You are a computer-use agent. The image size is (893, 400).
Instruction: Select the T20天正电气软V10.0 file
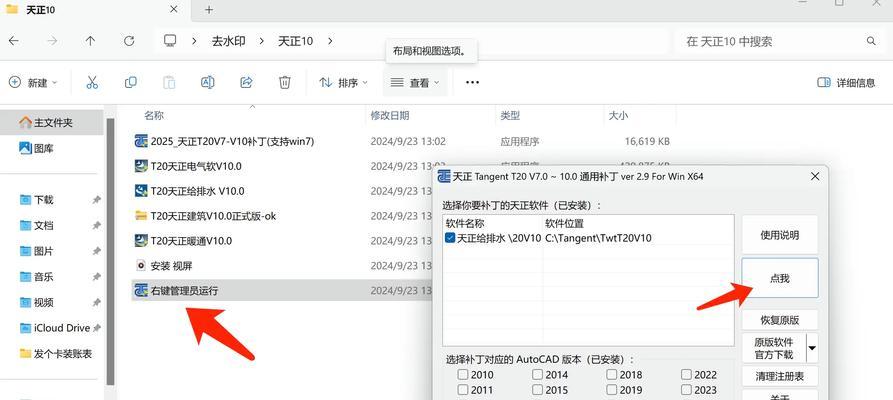coord(188,166)
